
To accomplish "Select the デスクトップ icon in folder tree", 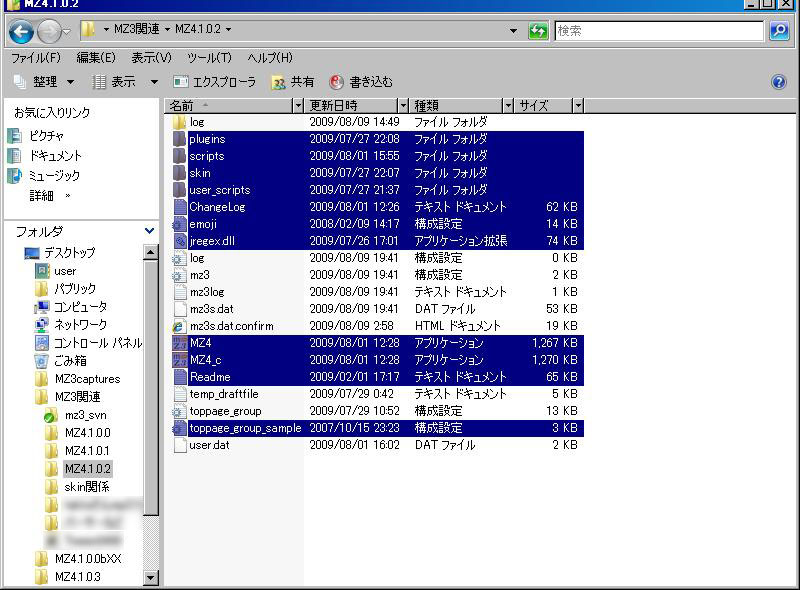I will click(32, 253).
